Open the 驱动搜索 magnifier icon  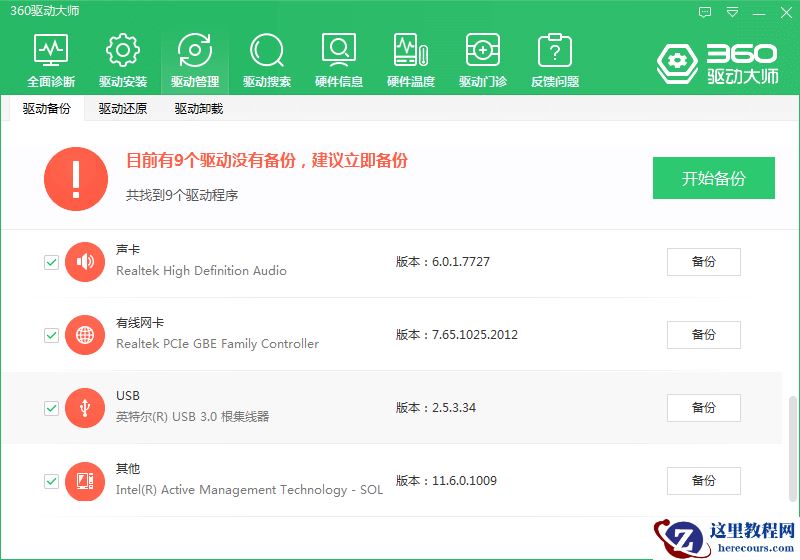(267, 60)
